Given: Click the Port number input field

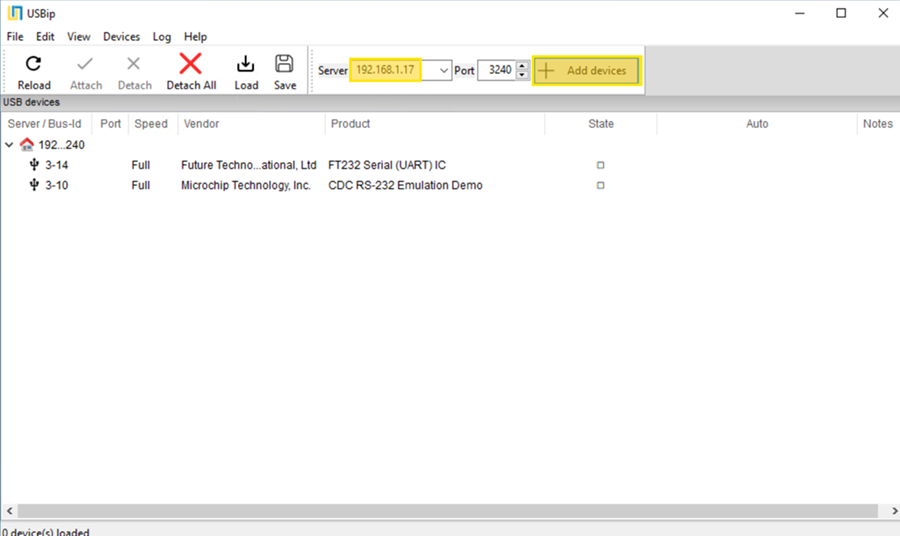Looking at the screenshot, I should tap(496, 71).
